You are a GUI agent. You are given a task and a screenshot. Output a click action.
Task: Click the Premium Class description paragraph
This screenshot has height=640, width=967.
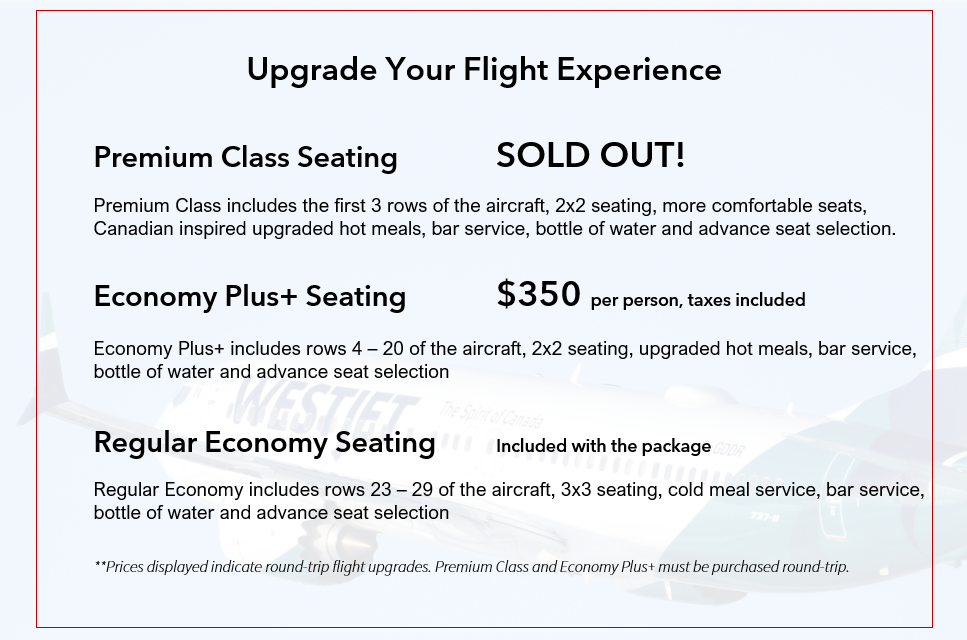(x=495, y=217)
